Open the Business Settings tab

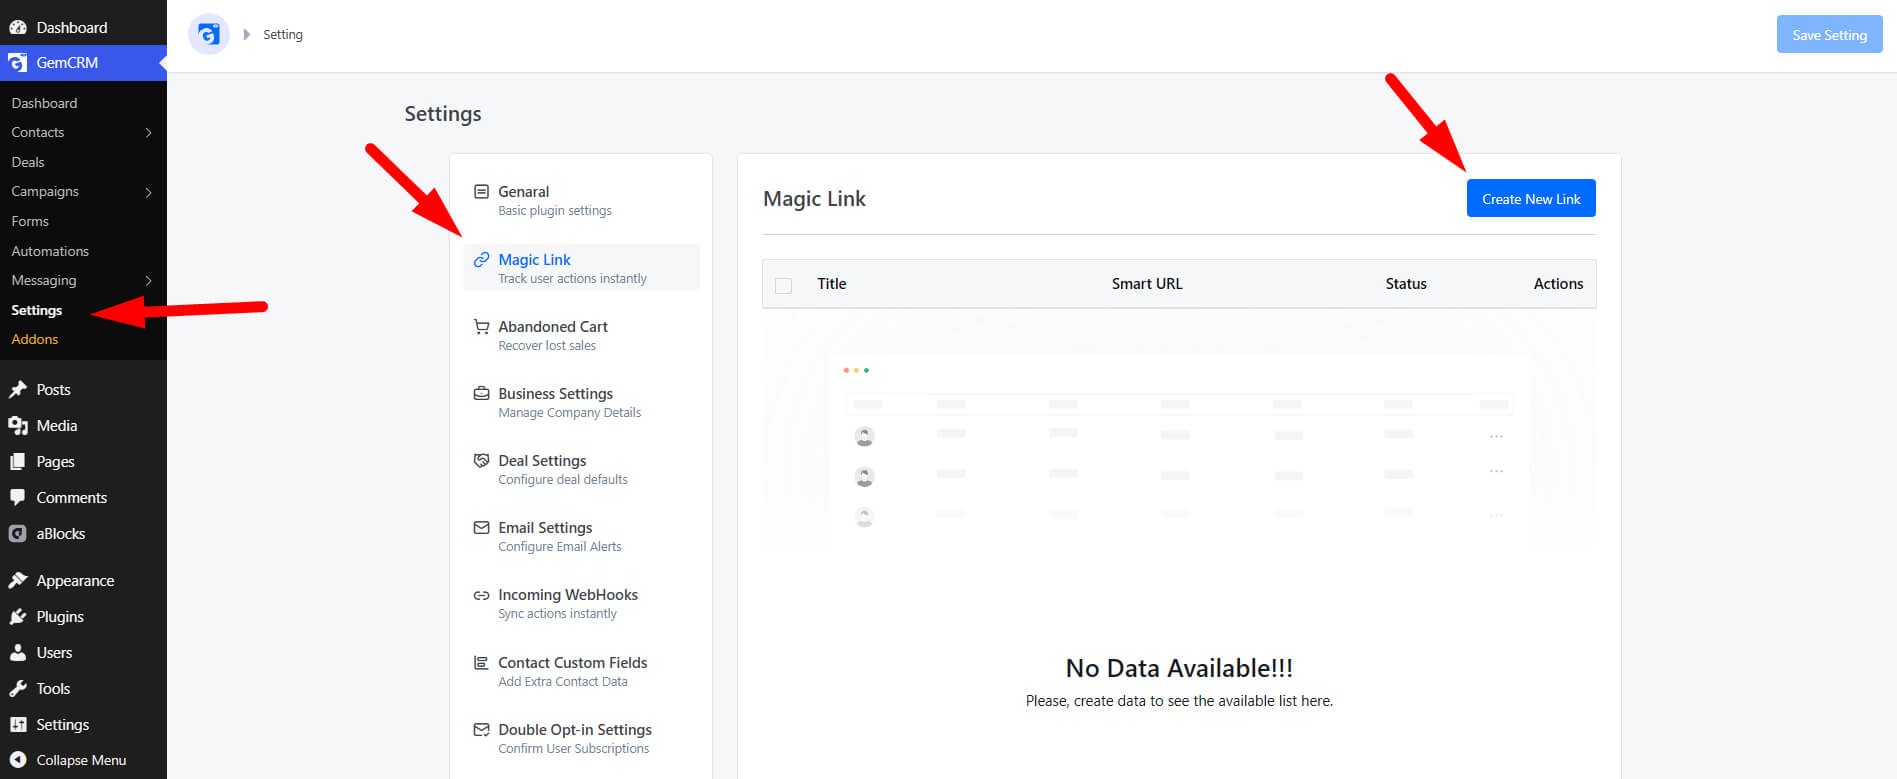click(581, 402)
